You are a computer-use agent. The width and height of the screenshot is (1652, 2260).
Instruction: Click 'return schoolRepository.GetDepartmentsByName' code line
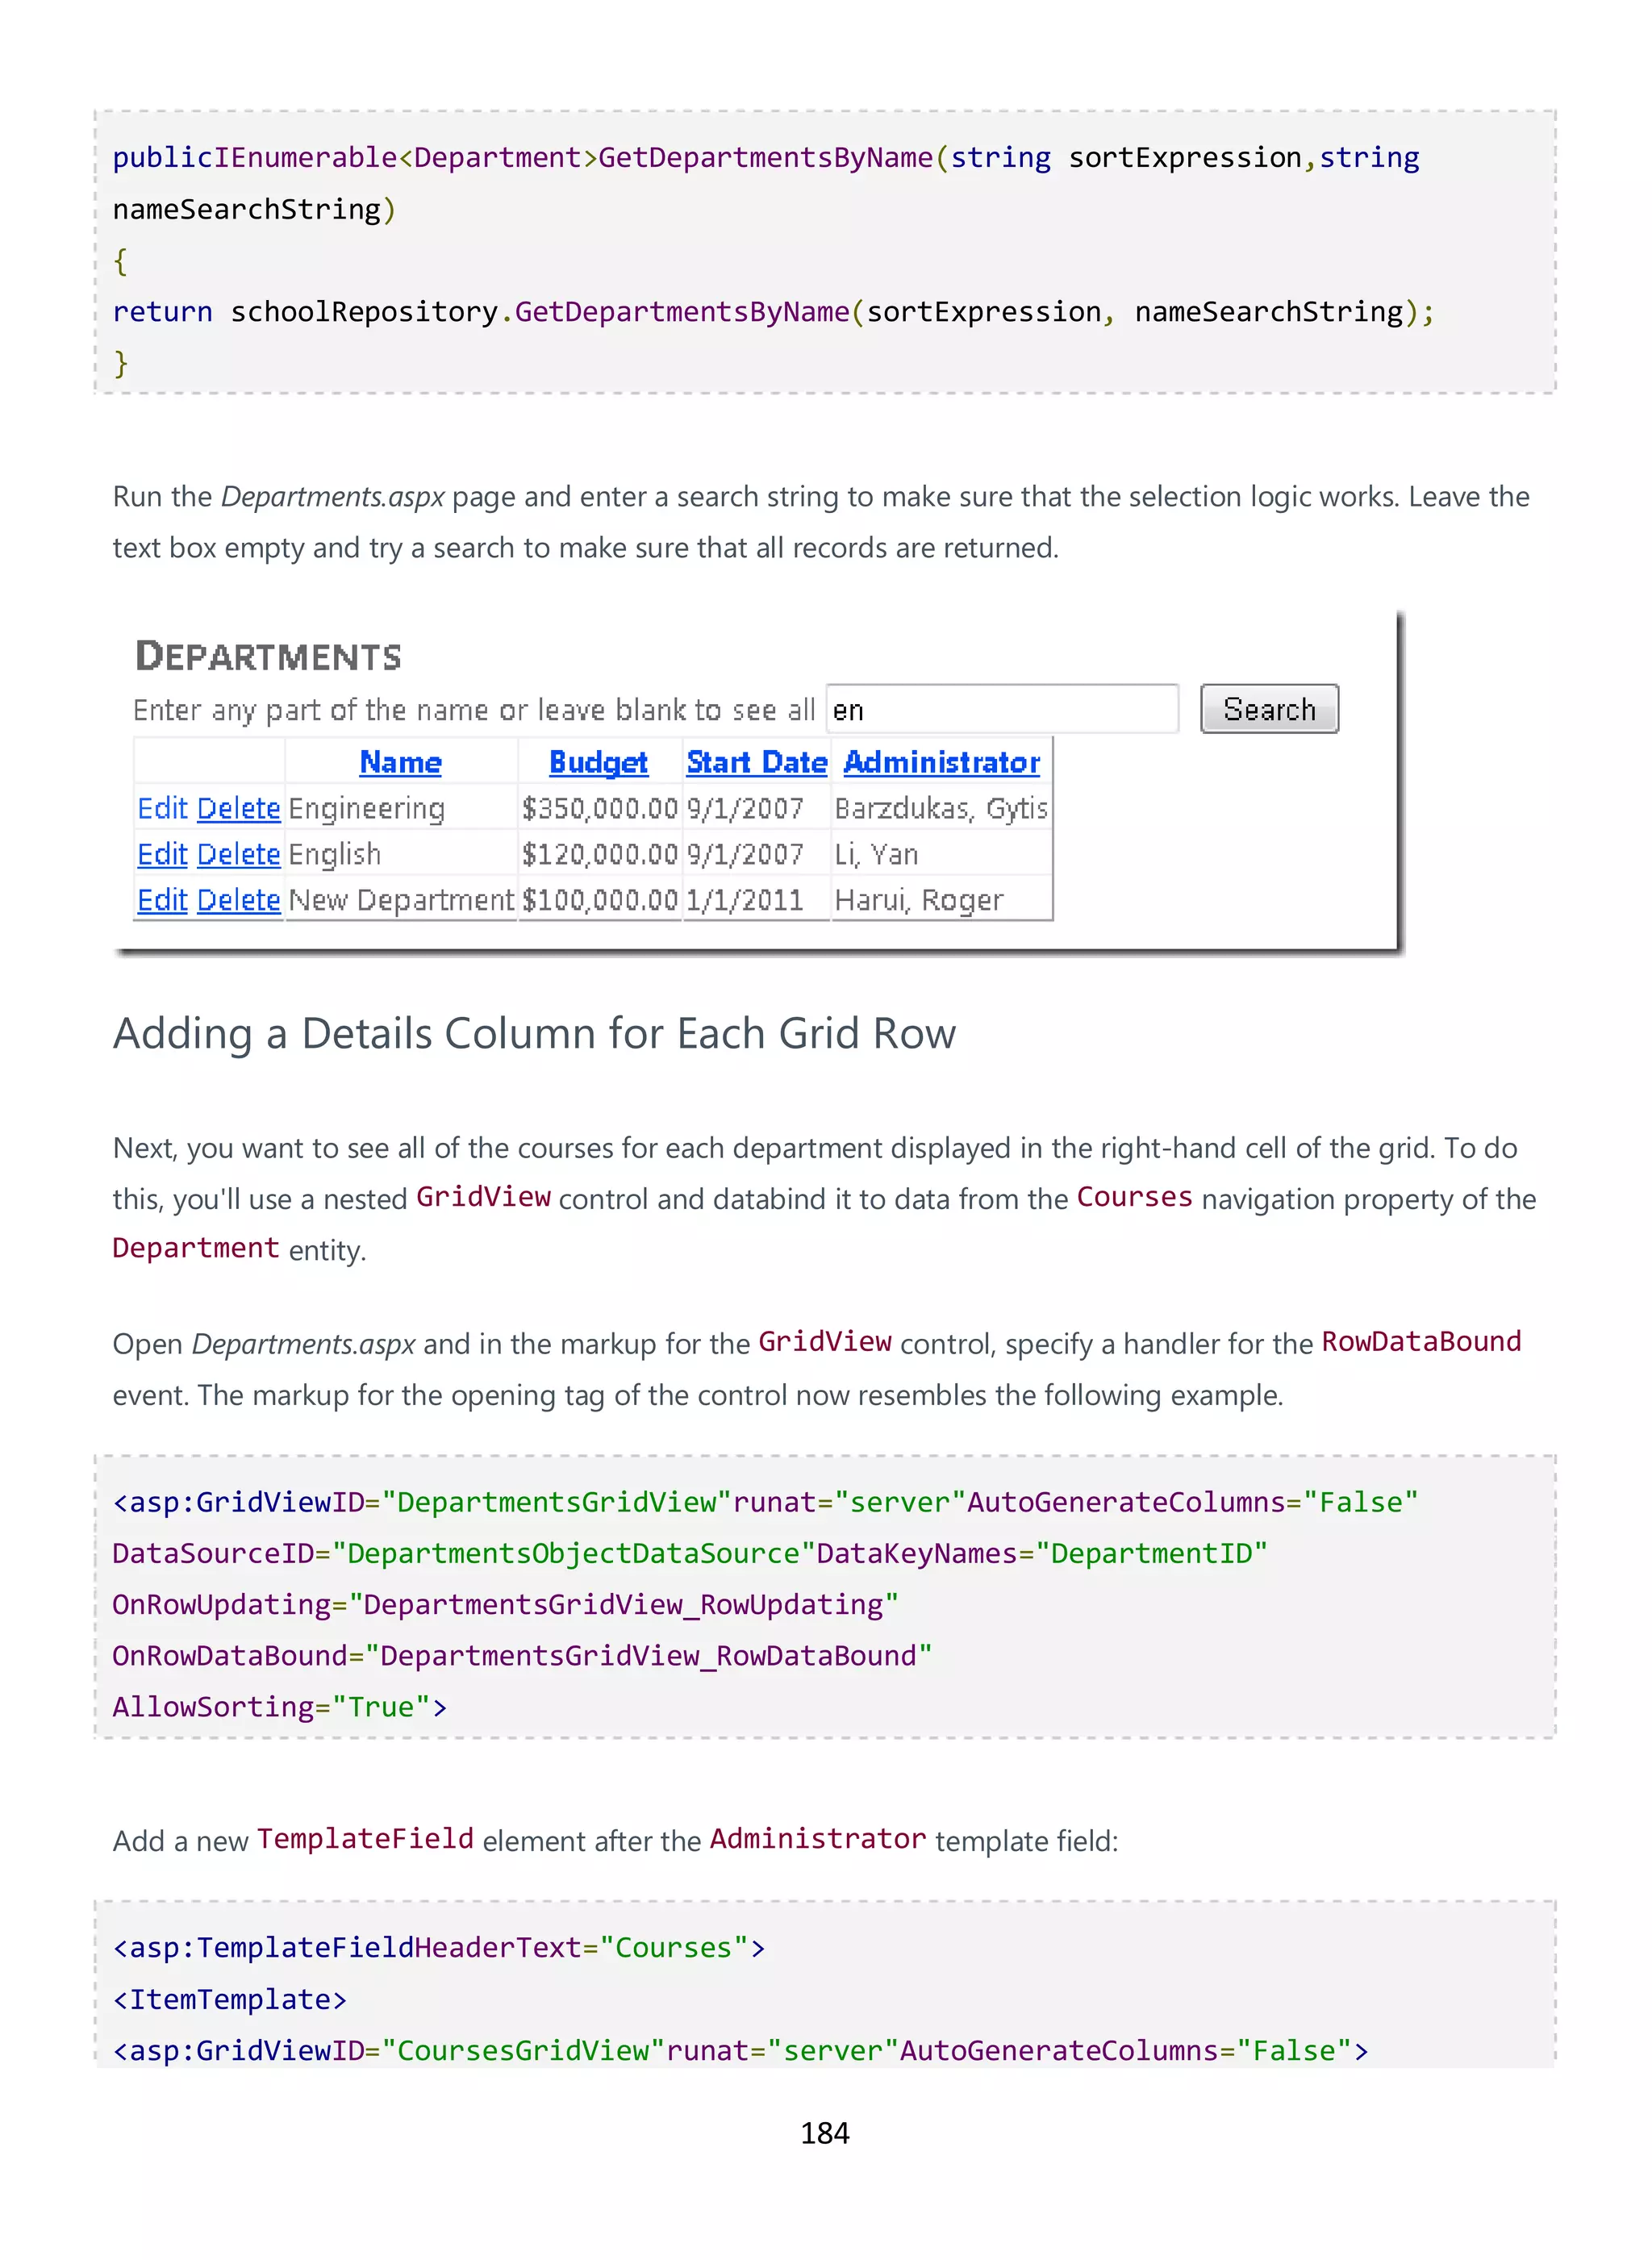click(x=773, y=311)
